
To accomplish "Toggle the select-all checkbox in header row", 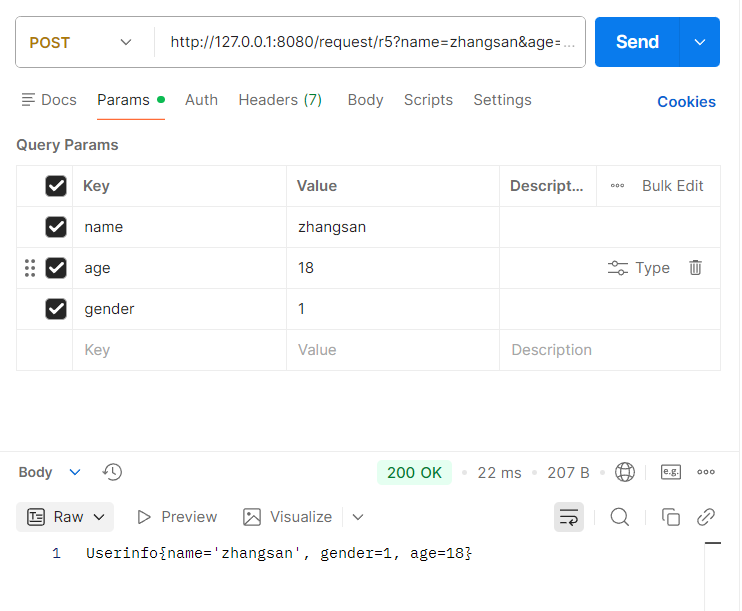I will pos(56,186).
